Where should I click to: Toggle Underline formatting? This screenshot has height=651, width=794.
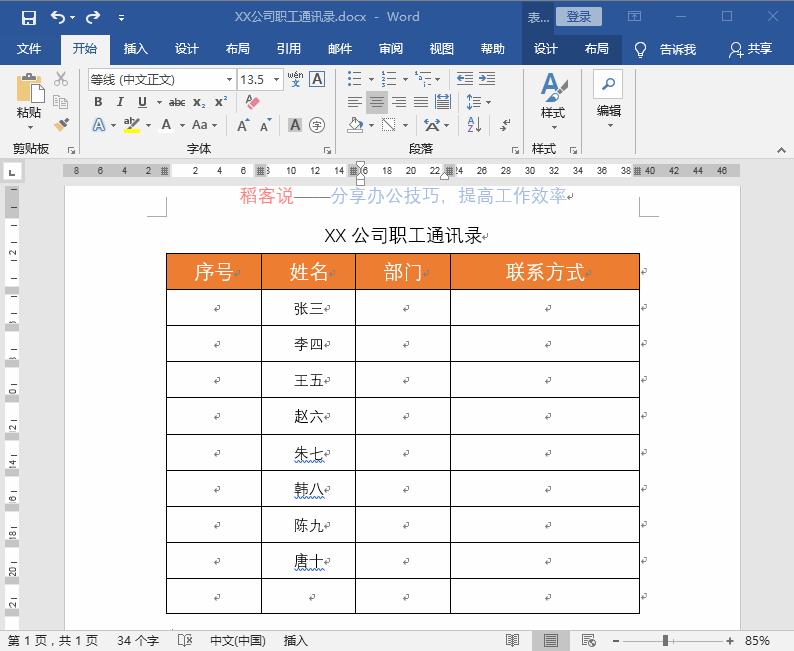(x=142, y=102)
